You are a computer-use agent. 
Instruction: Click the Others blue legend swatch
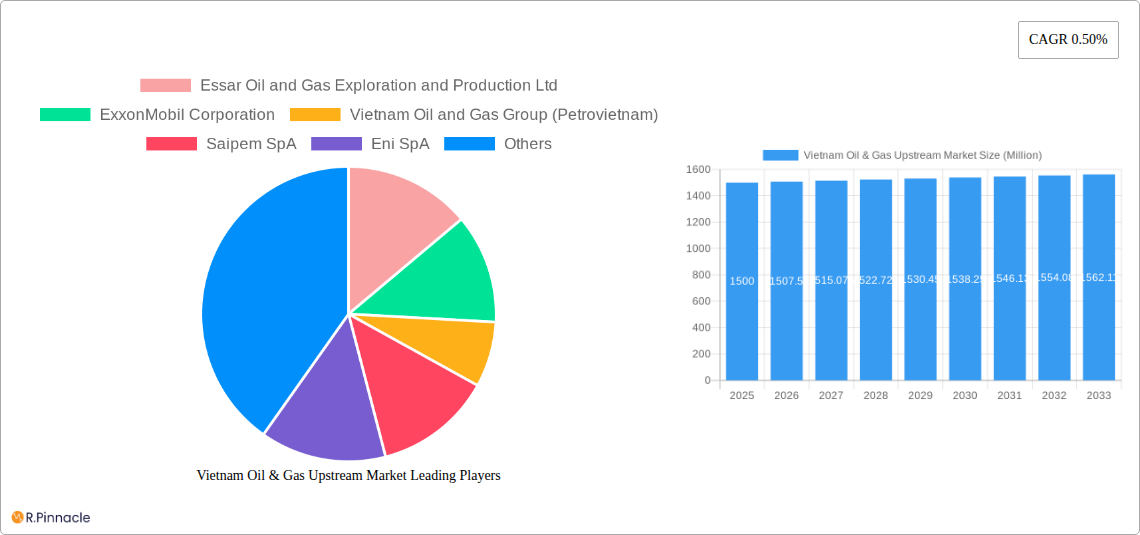[470, 144]
